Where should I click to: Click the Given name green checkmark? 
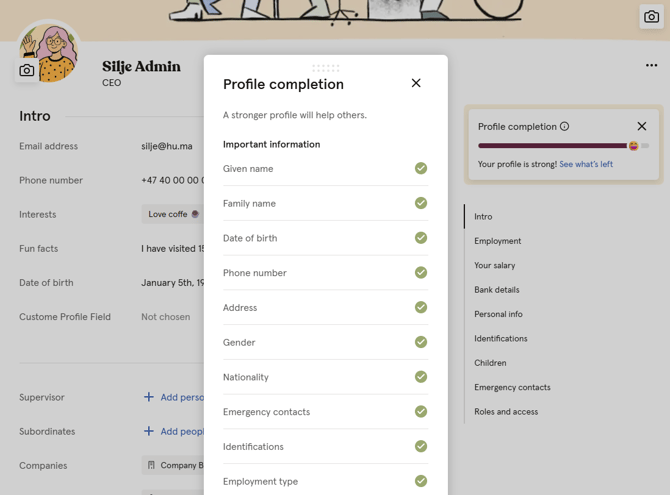pos(421,169)
